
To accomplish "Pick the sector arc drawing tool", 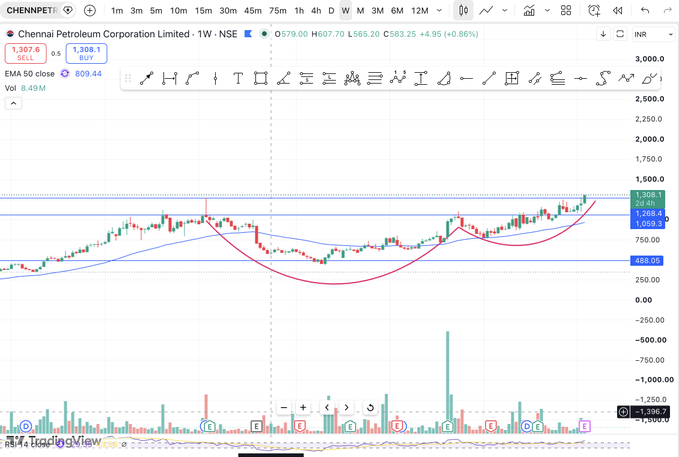I will tap(443, 78).
